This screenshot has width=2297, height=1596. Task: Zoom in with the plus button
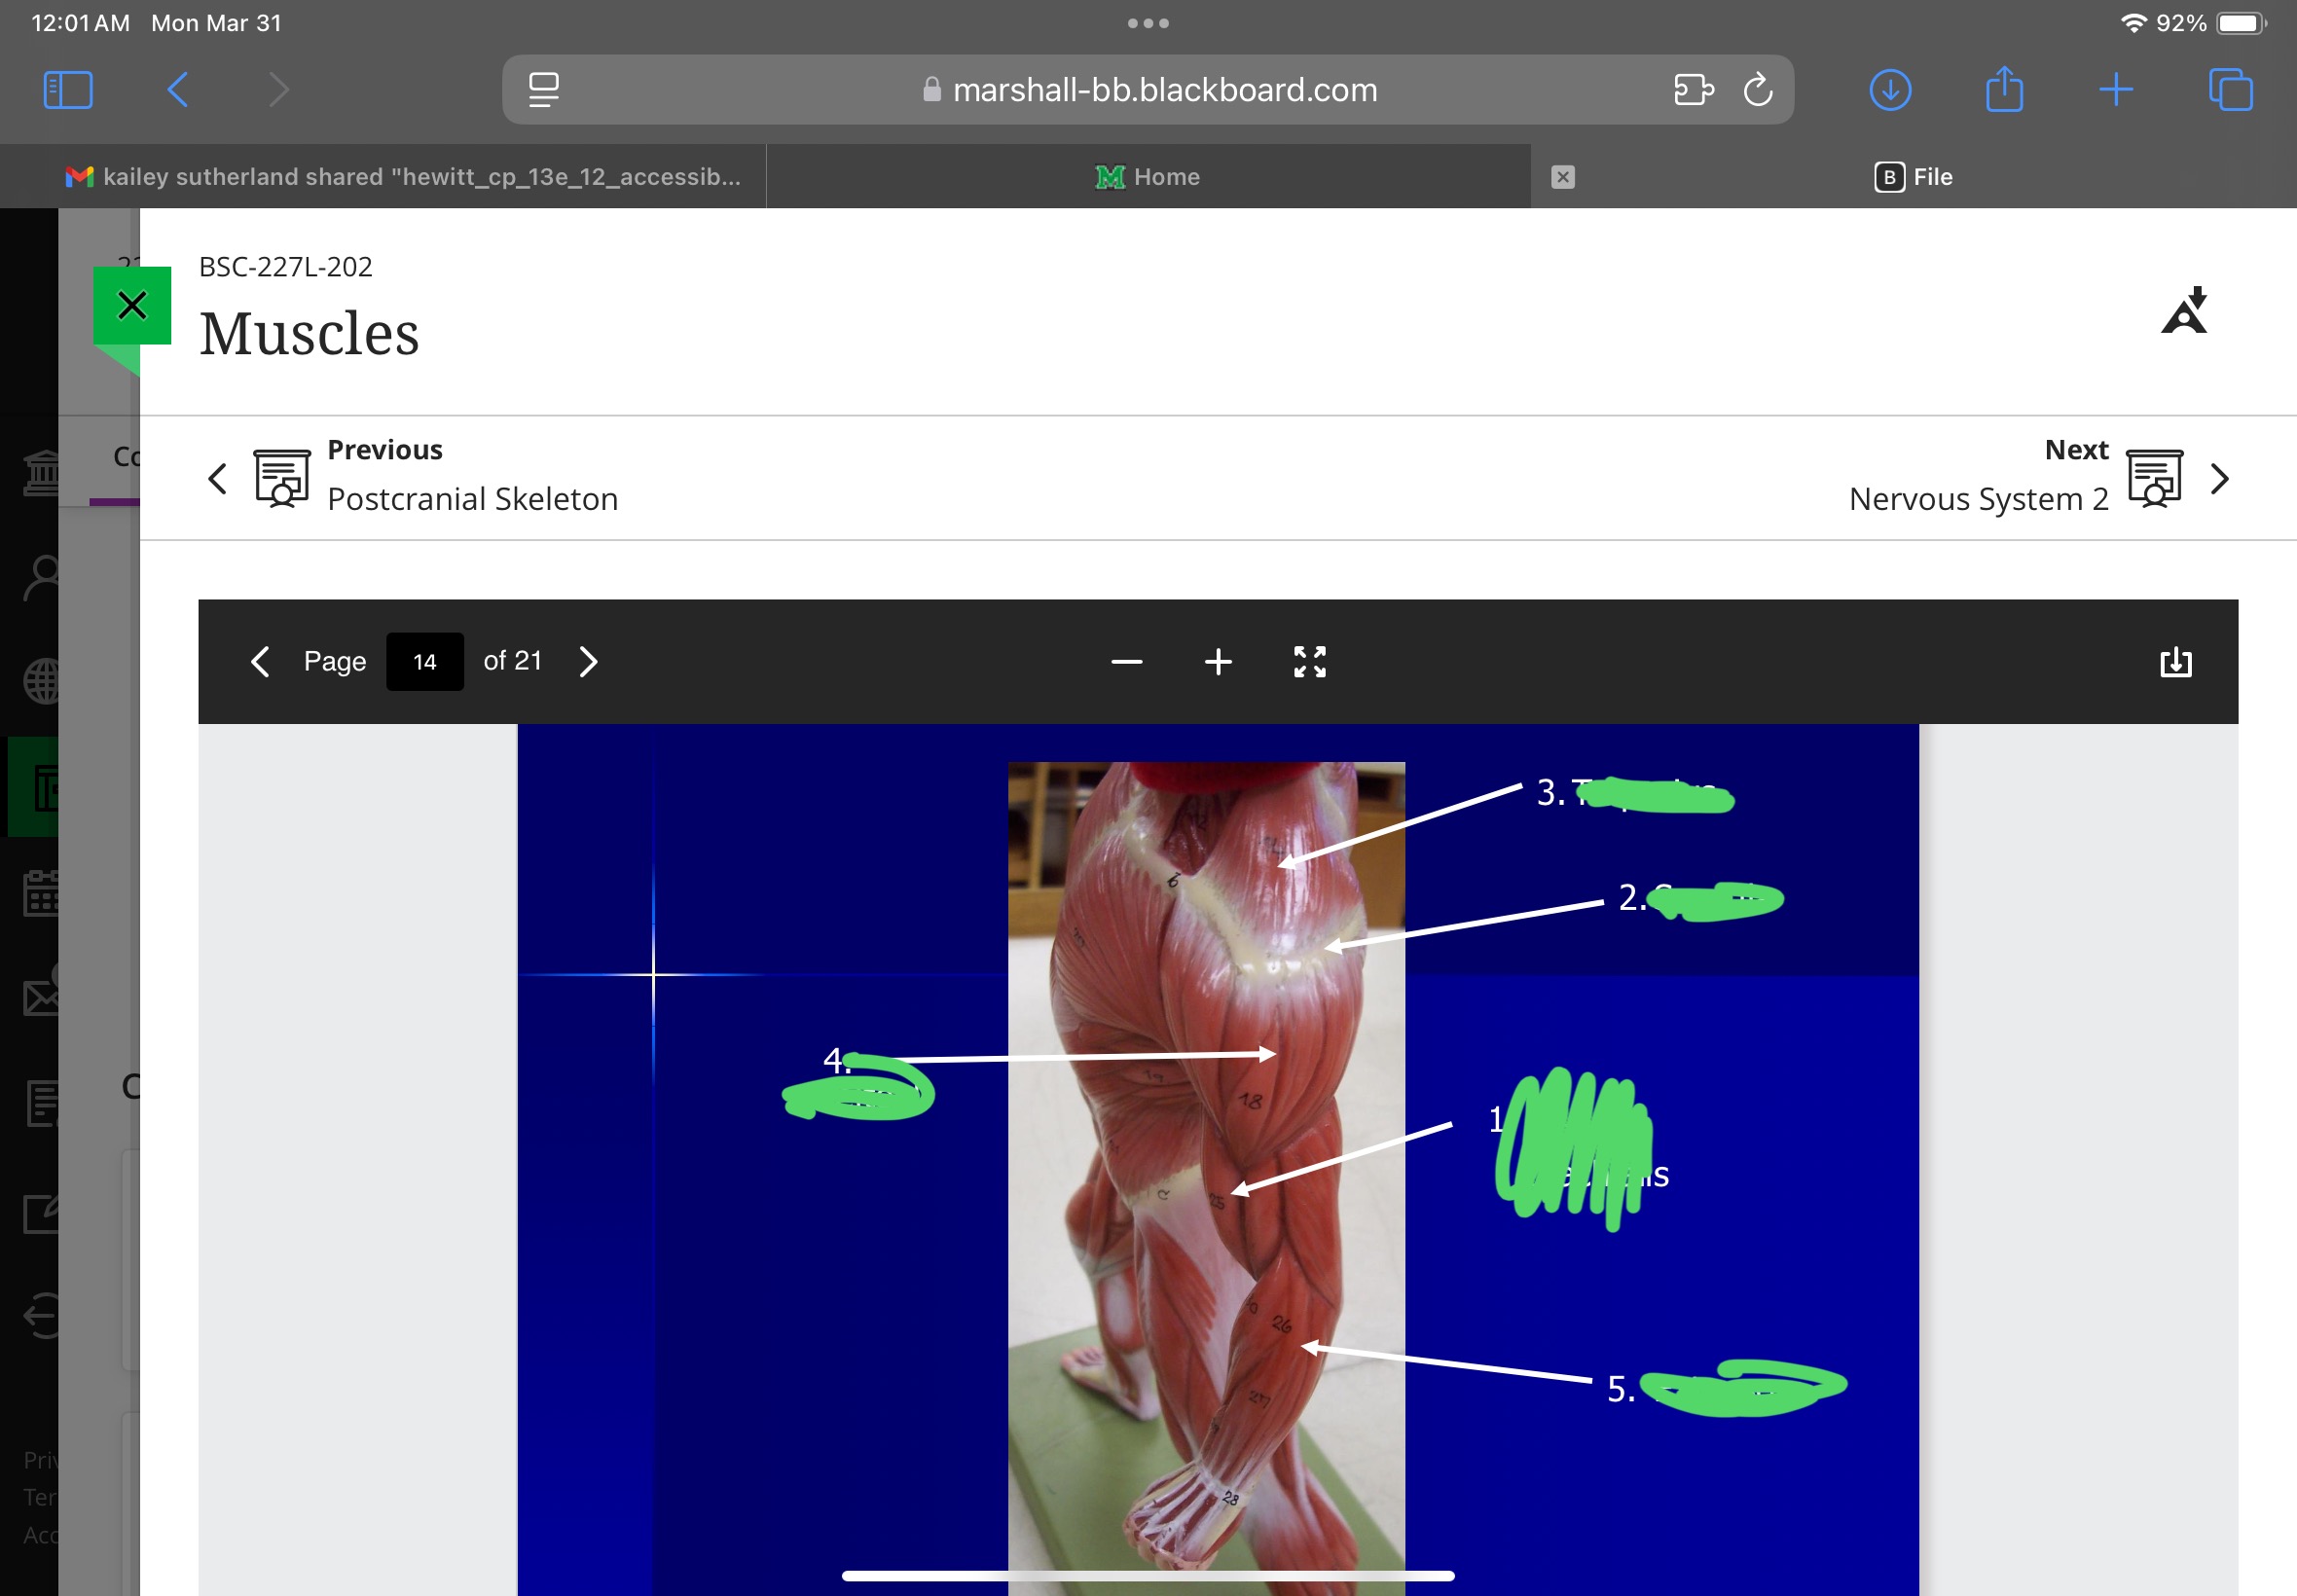1217,662
